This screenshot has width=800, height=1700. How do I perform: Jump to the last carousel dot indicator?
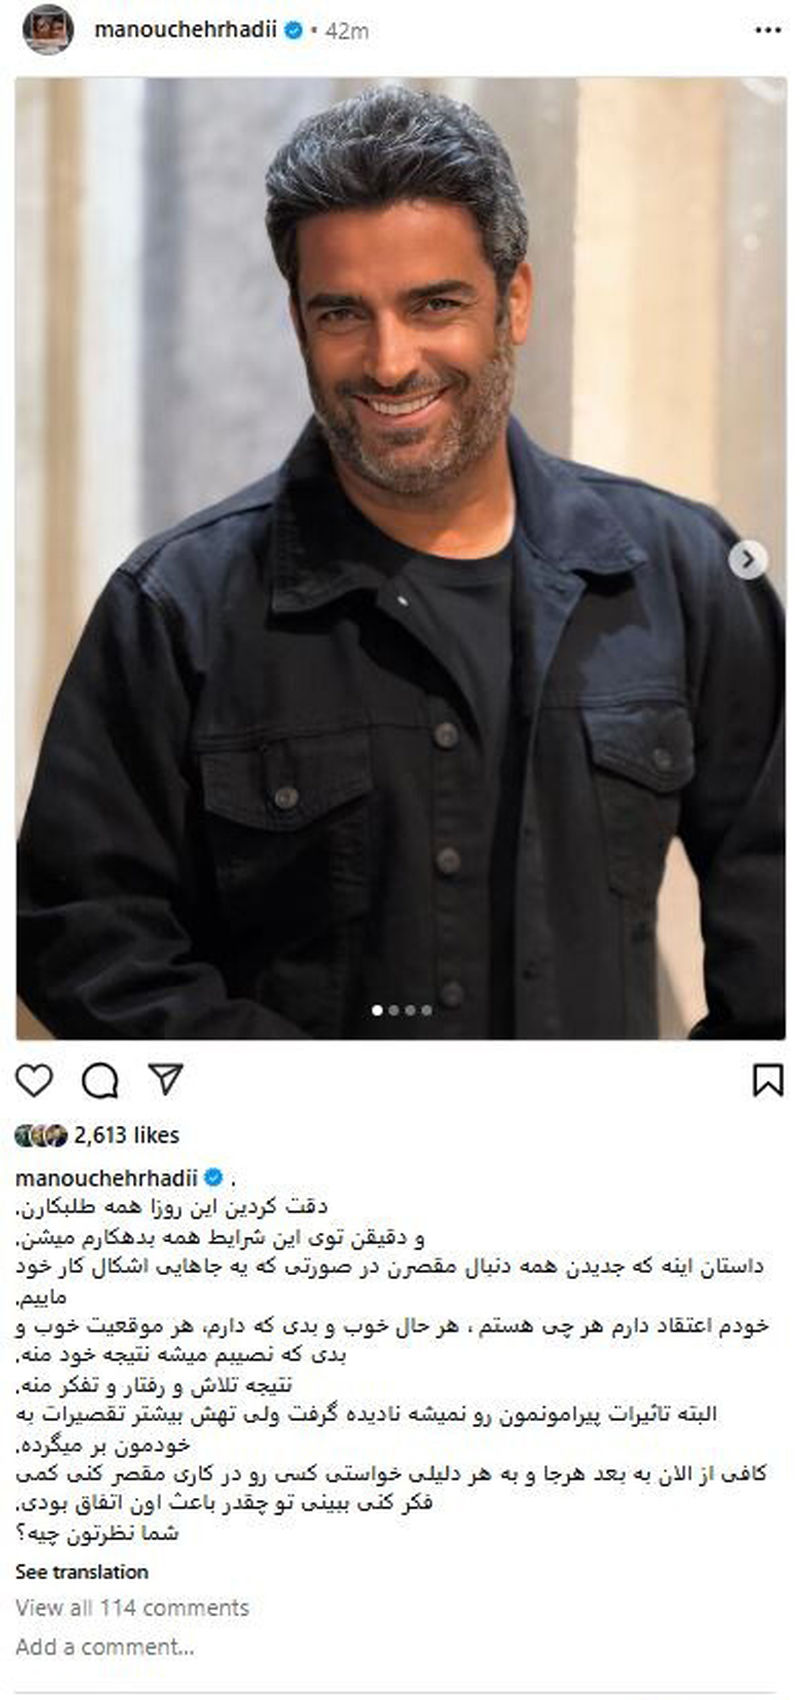427,1010
